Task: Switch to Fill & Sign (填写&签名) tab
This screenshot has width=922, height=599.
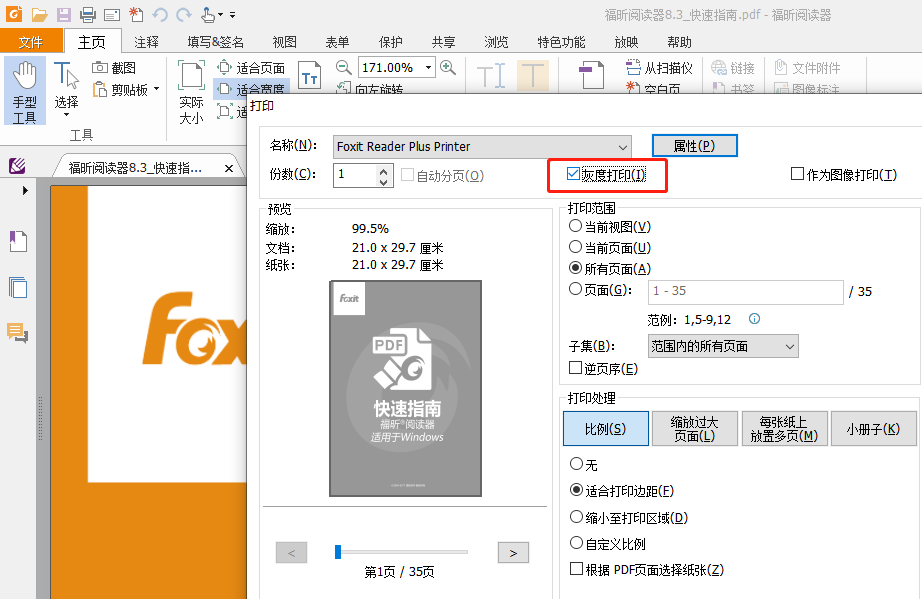Action: click(x=216, y=42)
